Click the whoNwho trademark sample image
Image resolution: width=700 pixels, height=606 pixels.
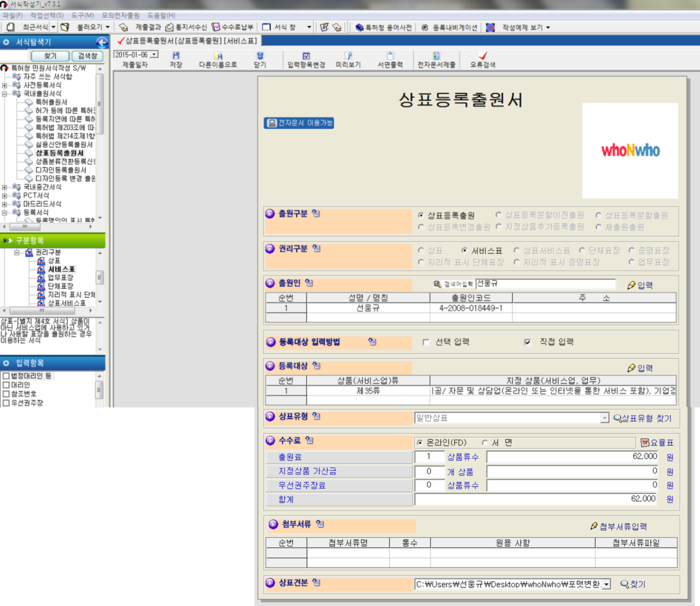(629, 149)
